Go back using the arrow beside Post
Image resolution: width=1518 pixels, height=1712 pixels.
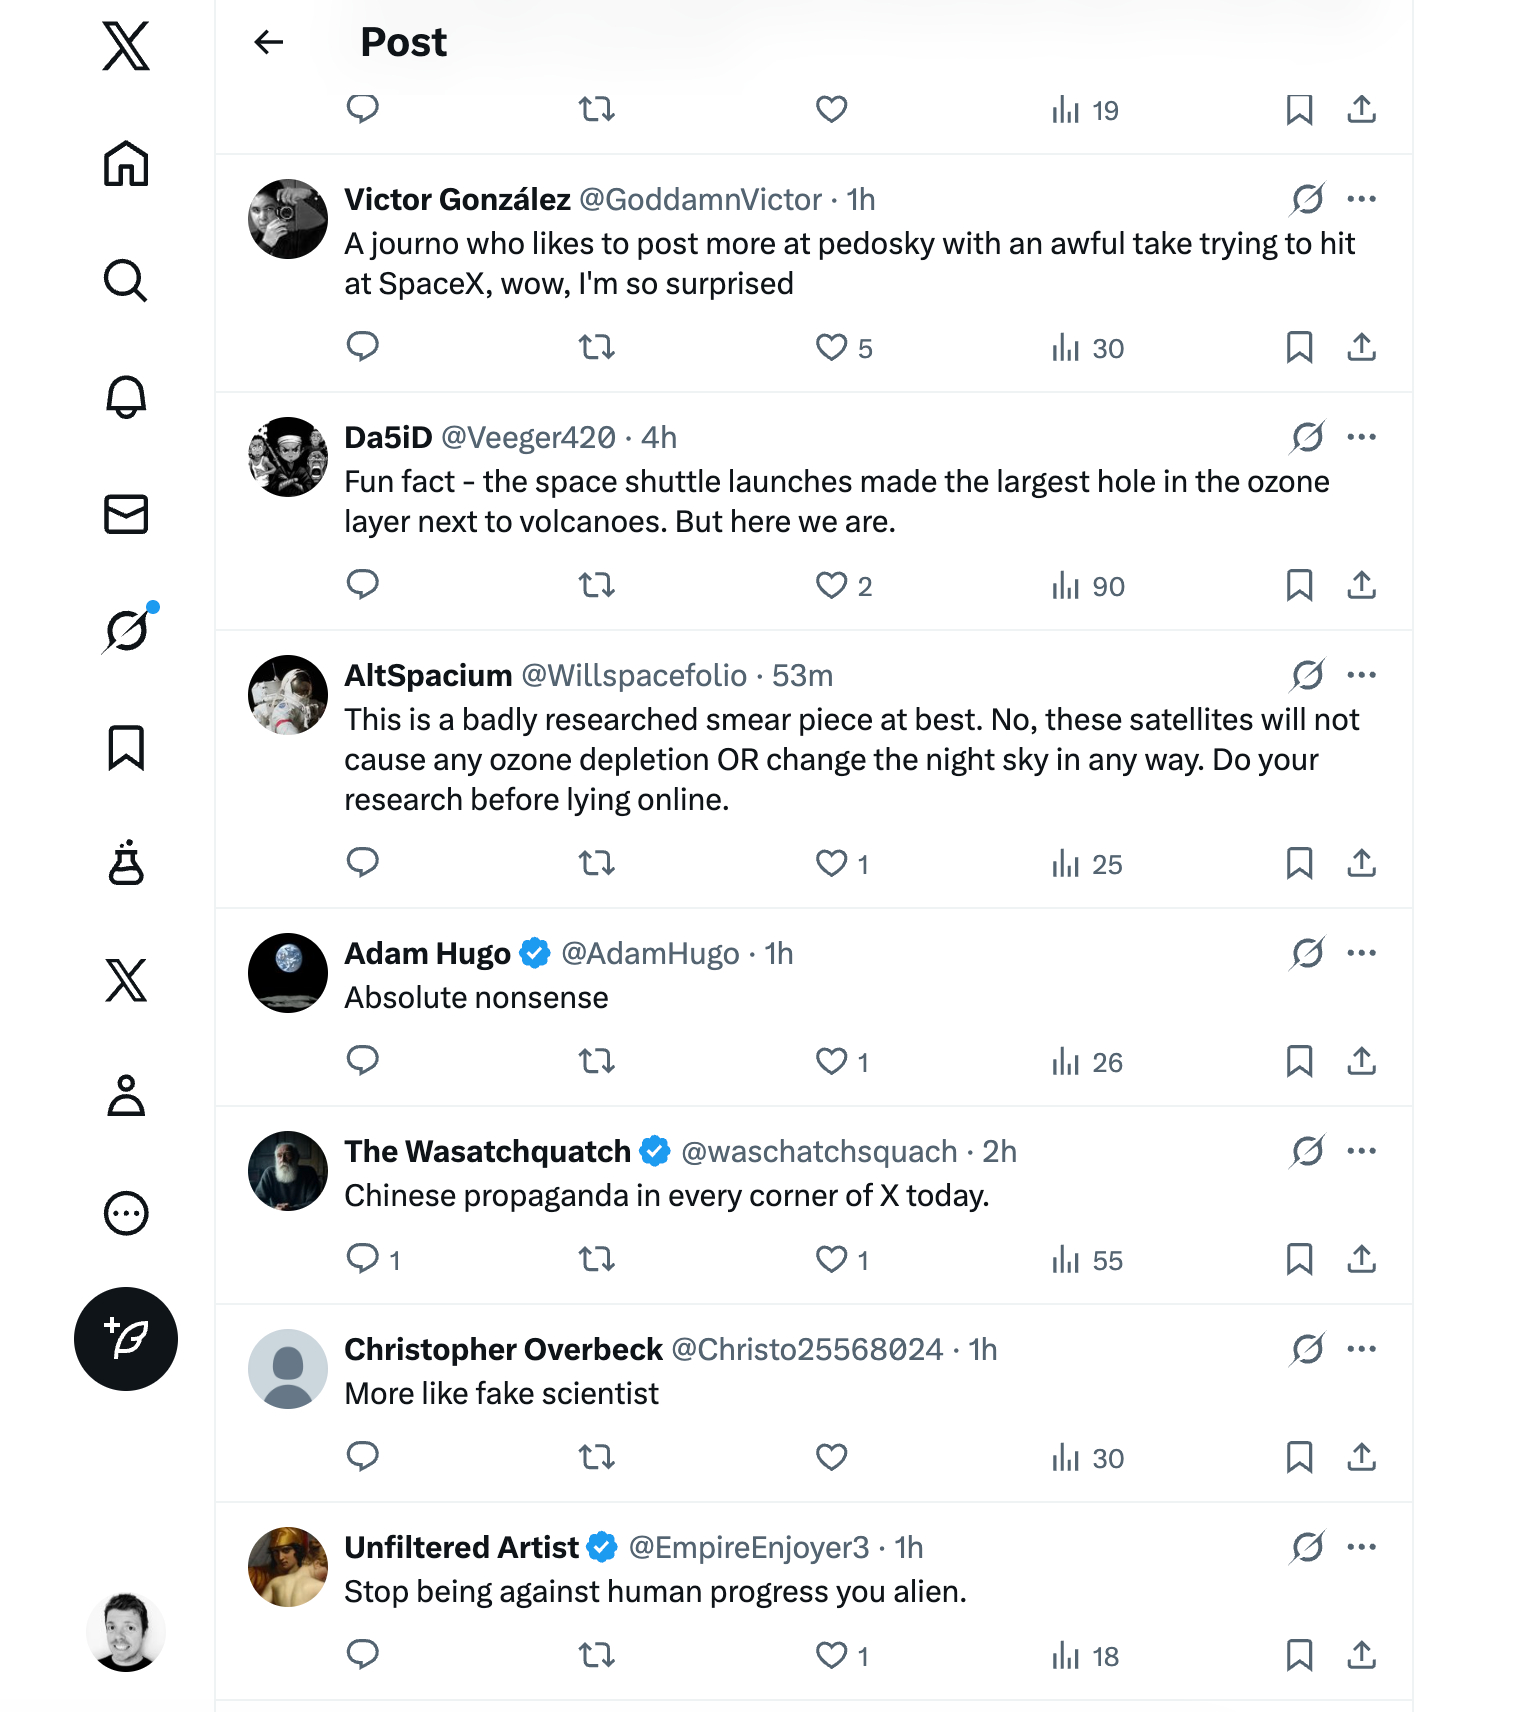(x=269, y=42)
